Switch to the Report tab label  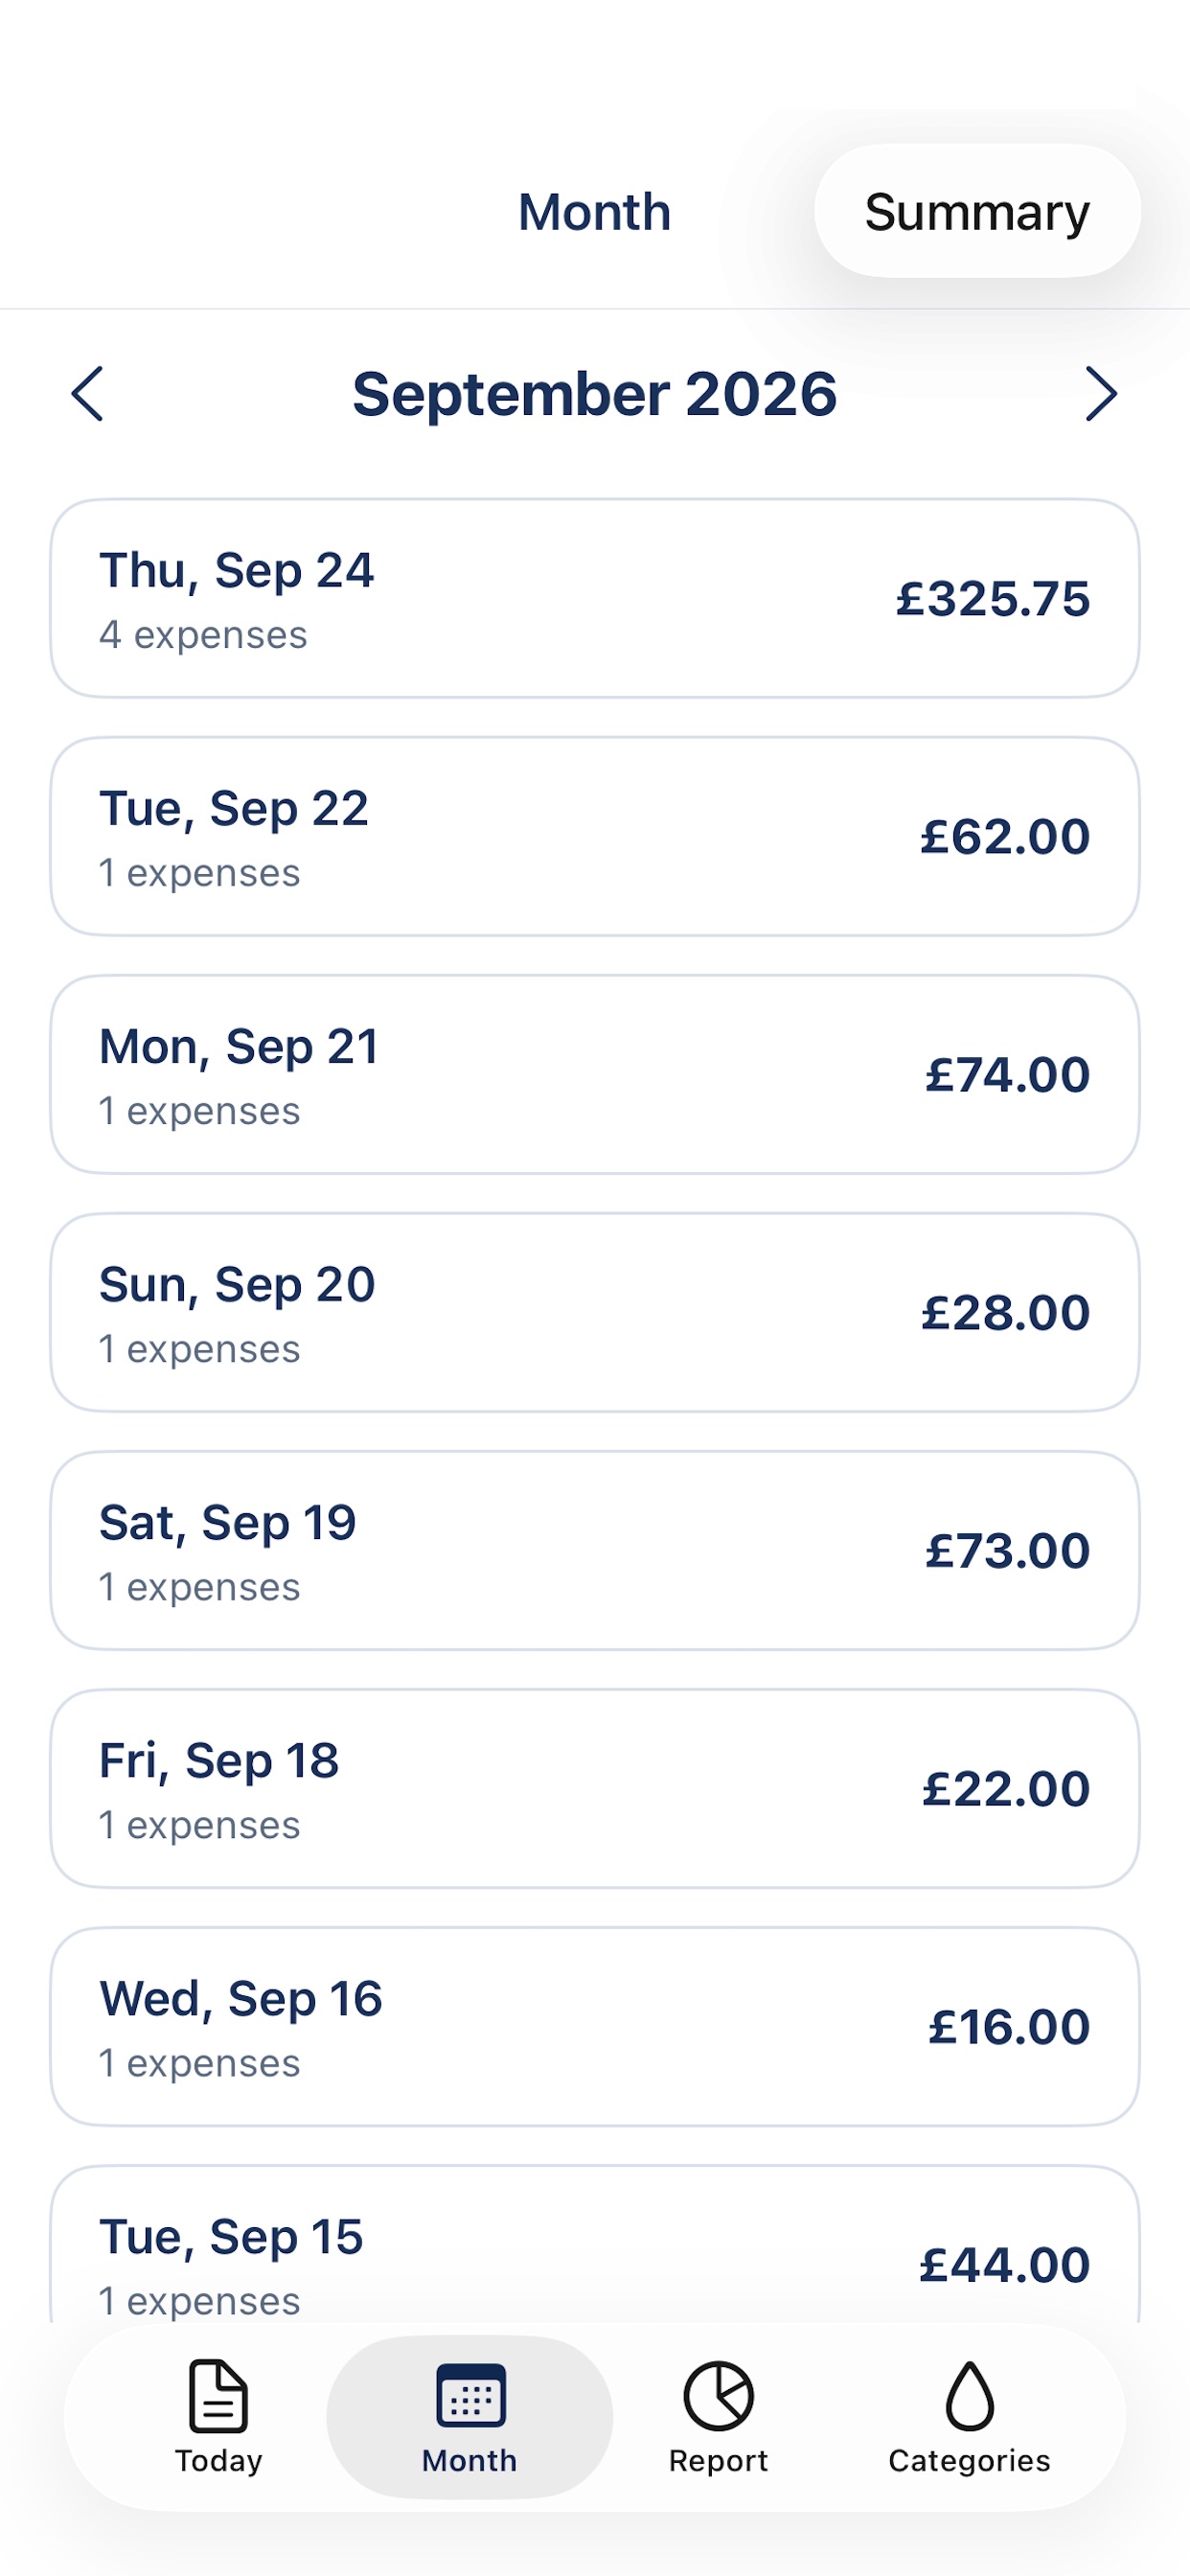pos(718,2460)
